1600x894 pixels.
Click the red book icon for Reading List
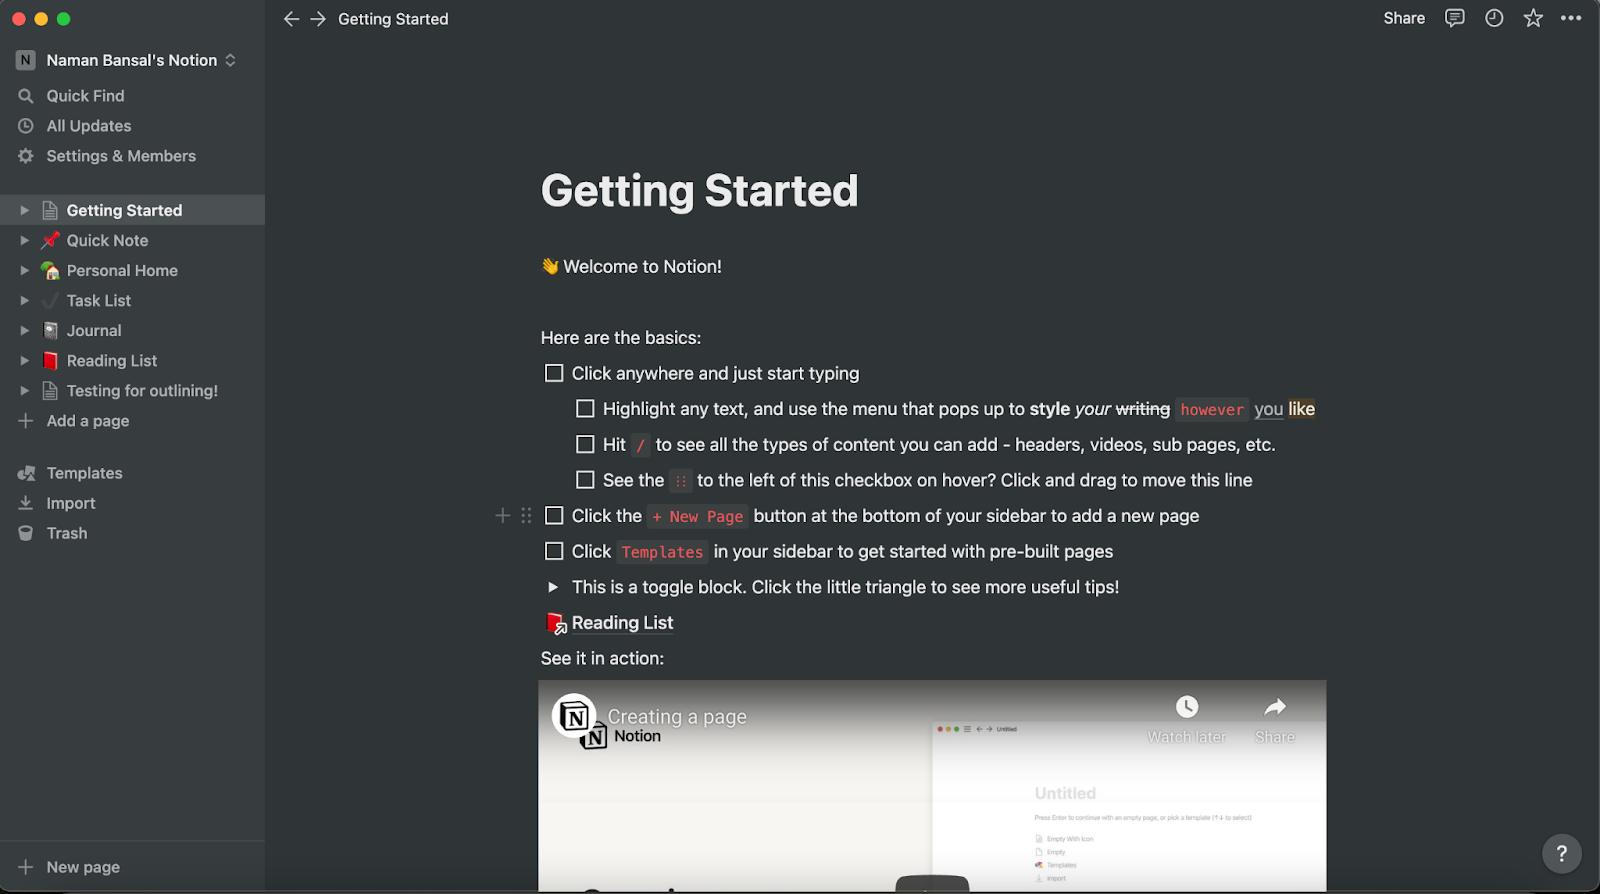[50, 360]
